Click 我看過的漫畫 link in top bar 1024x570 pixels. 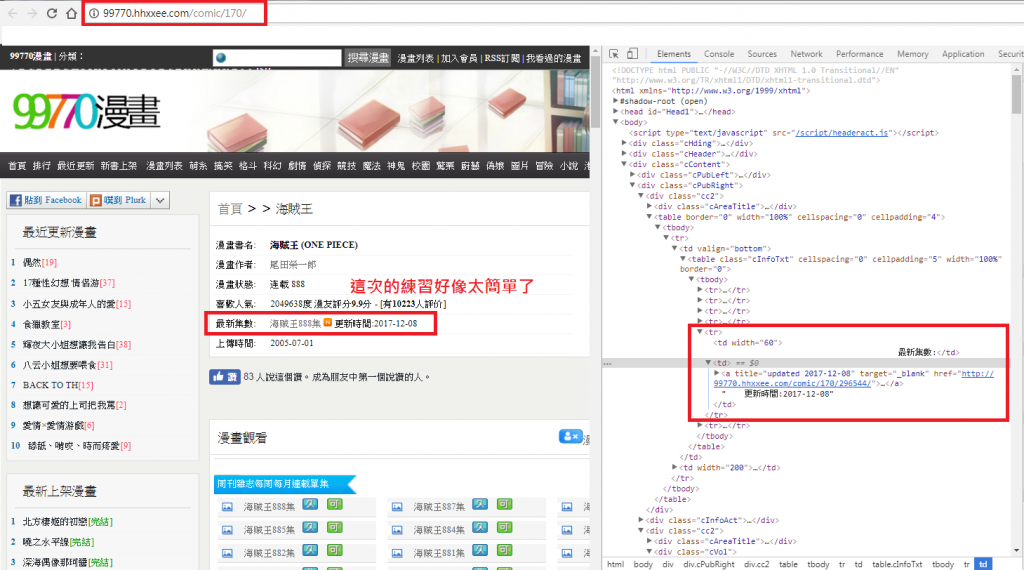(554, 58)
